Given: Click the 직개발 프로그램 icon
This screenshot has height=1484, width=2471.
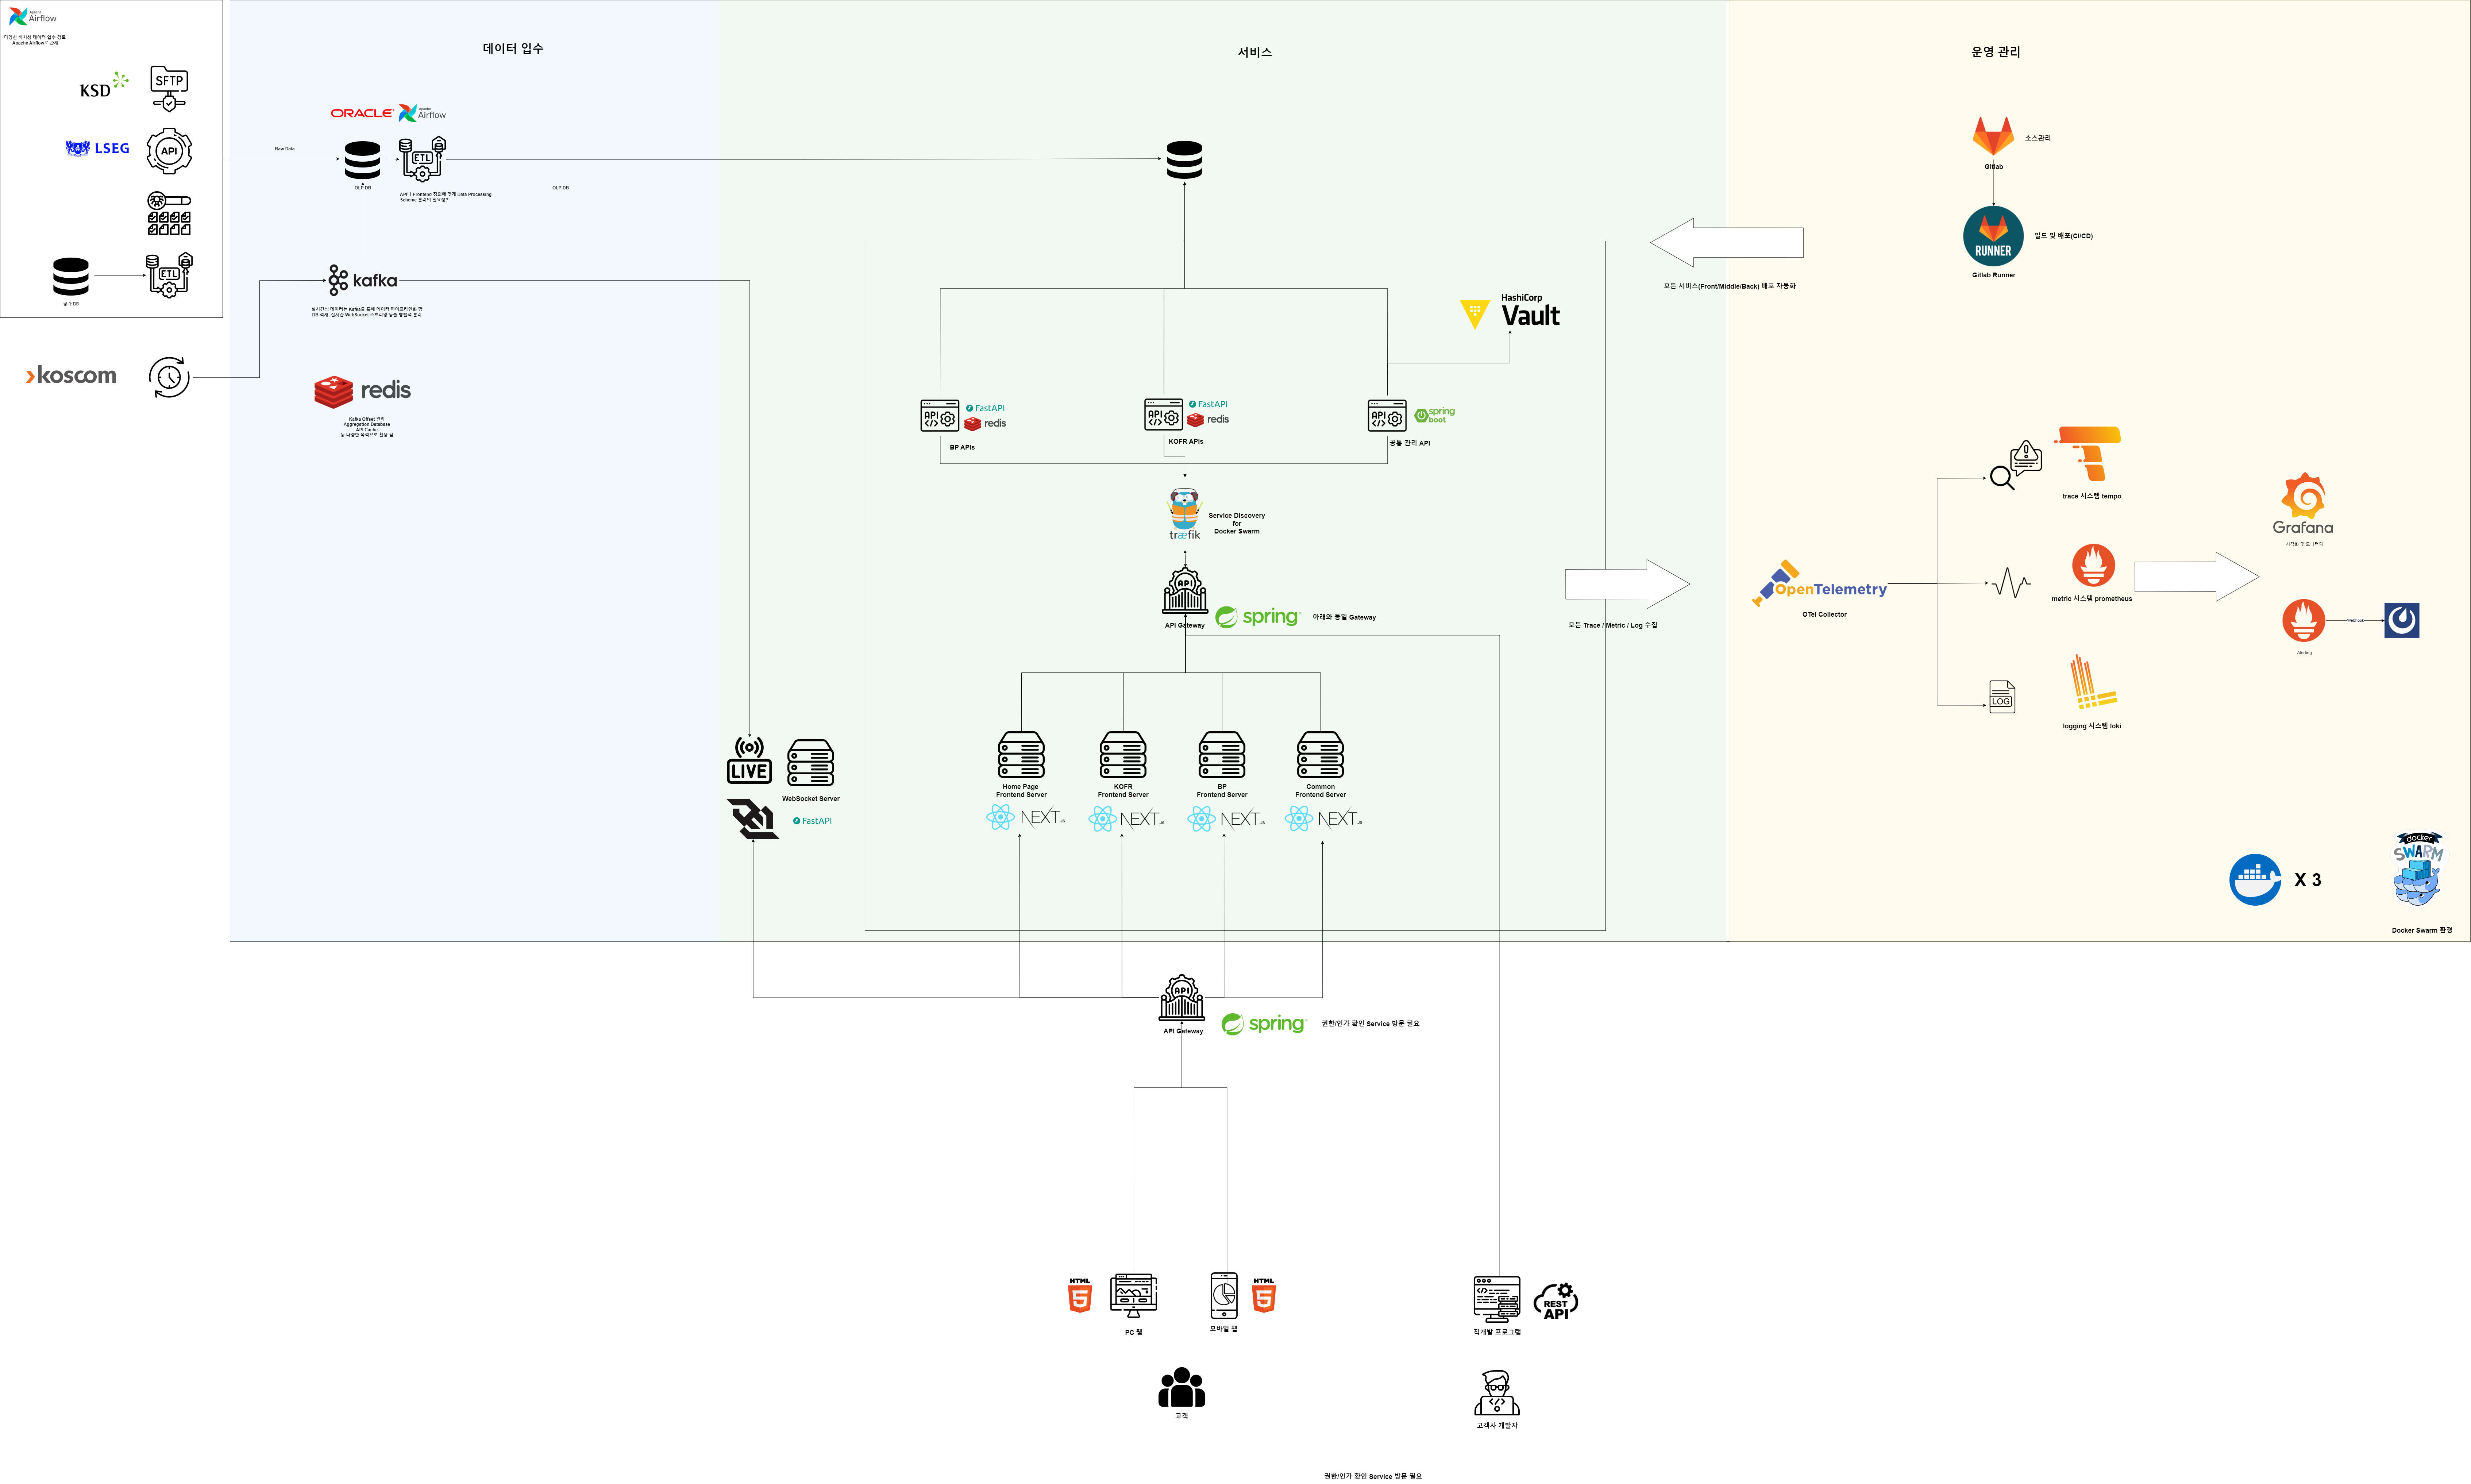Looking at the screenshot, I should tap(1497, 1299).
